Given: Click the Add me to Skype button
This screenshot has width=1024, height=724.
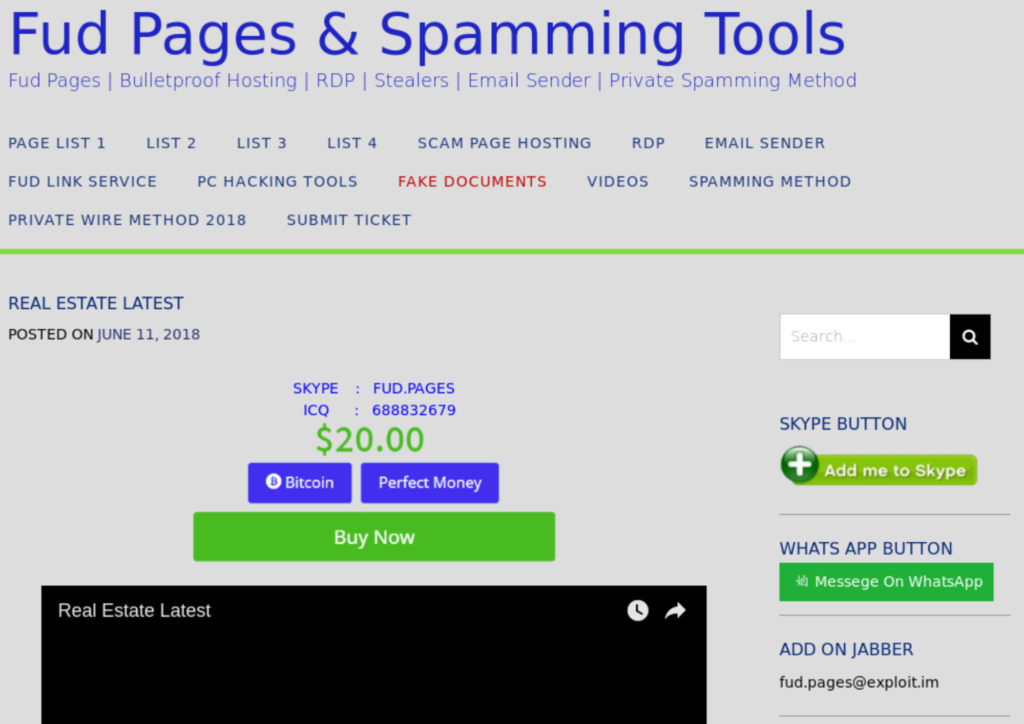Looking at the screenshot, I should pyautogui.click(x=879, y=466).
